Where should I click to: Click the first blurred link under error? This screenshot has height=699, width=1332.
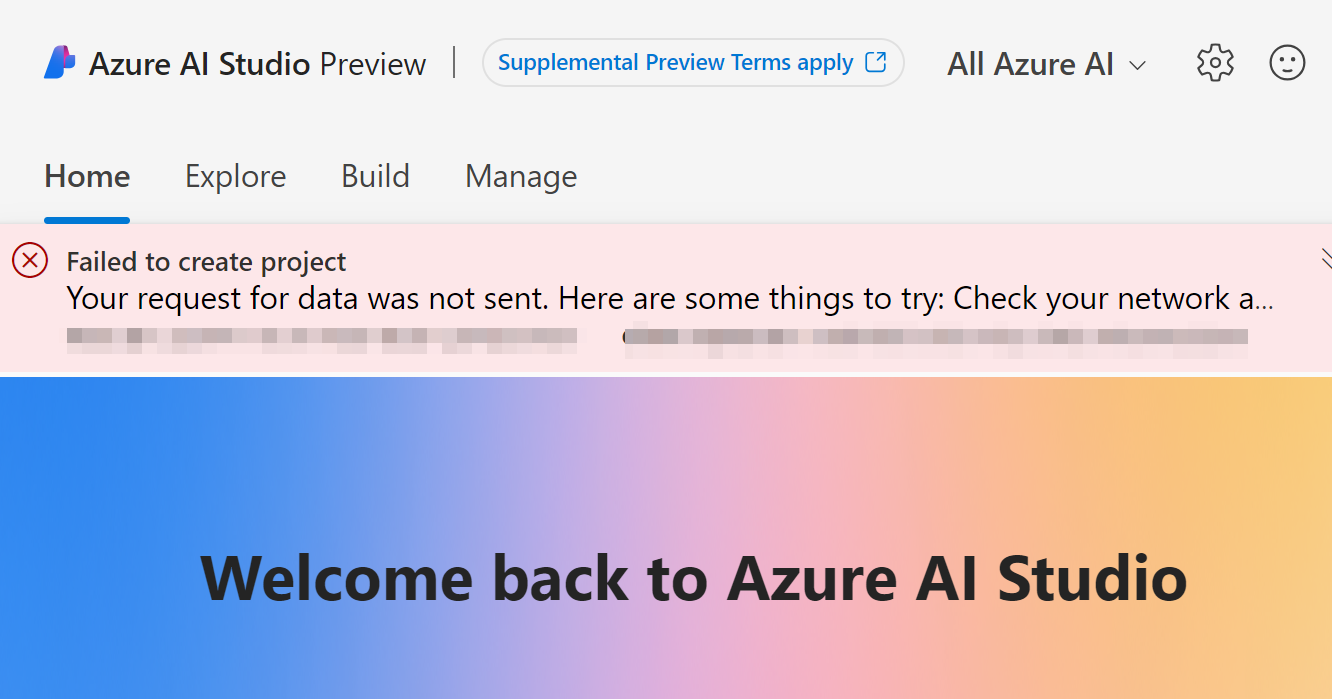point(321,337)
